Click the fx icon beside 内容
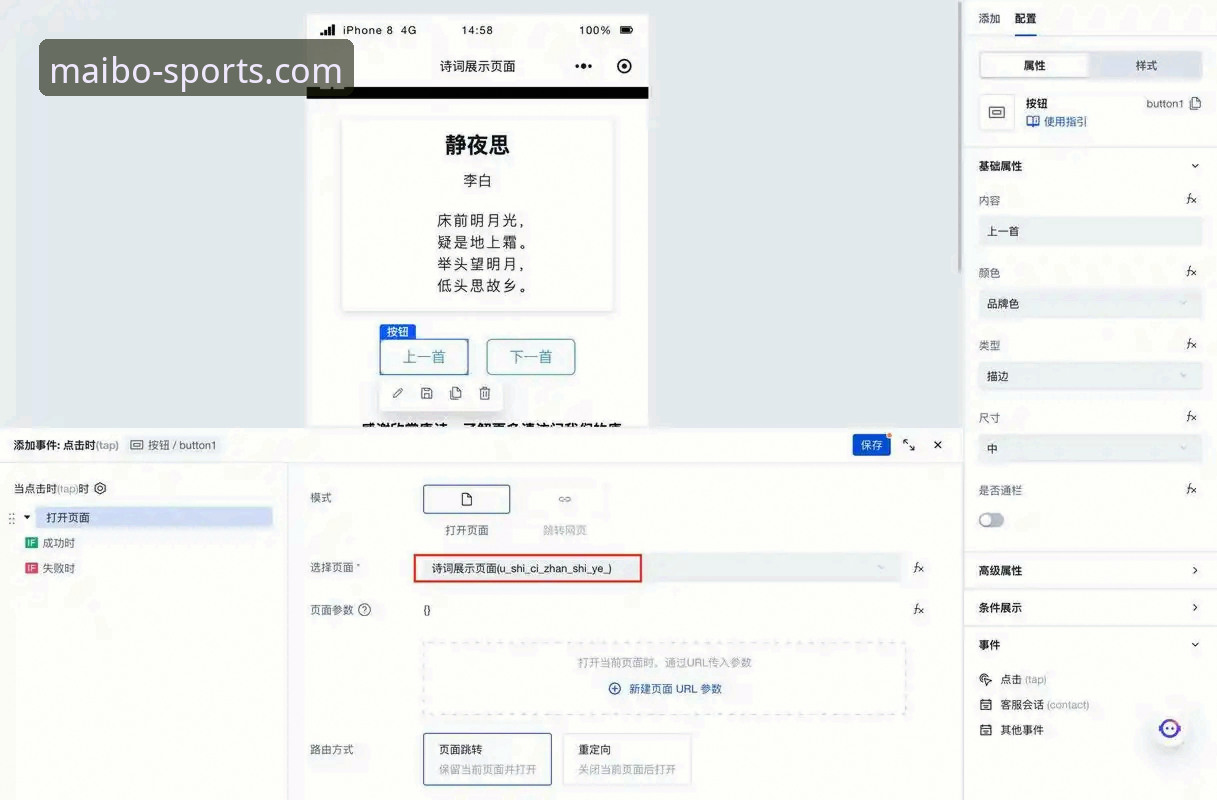 tap(1191, 200)
